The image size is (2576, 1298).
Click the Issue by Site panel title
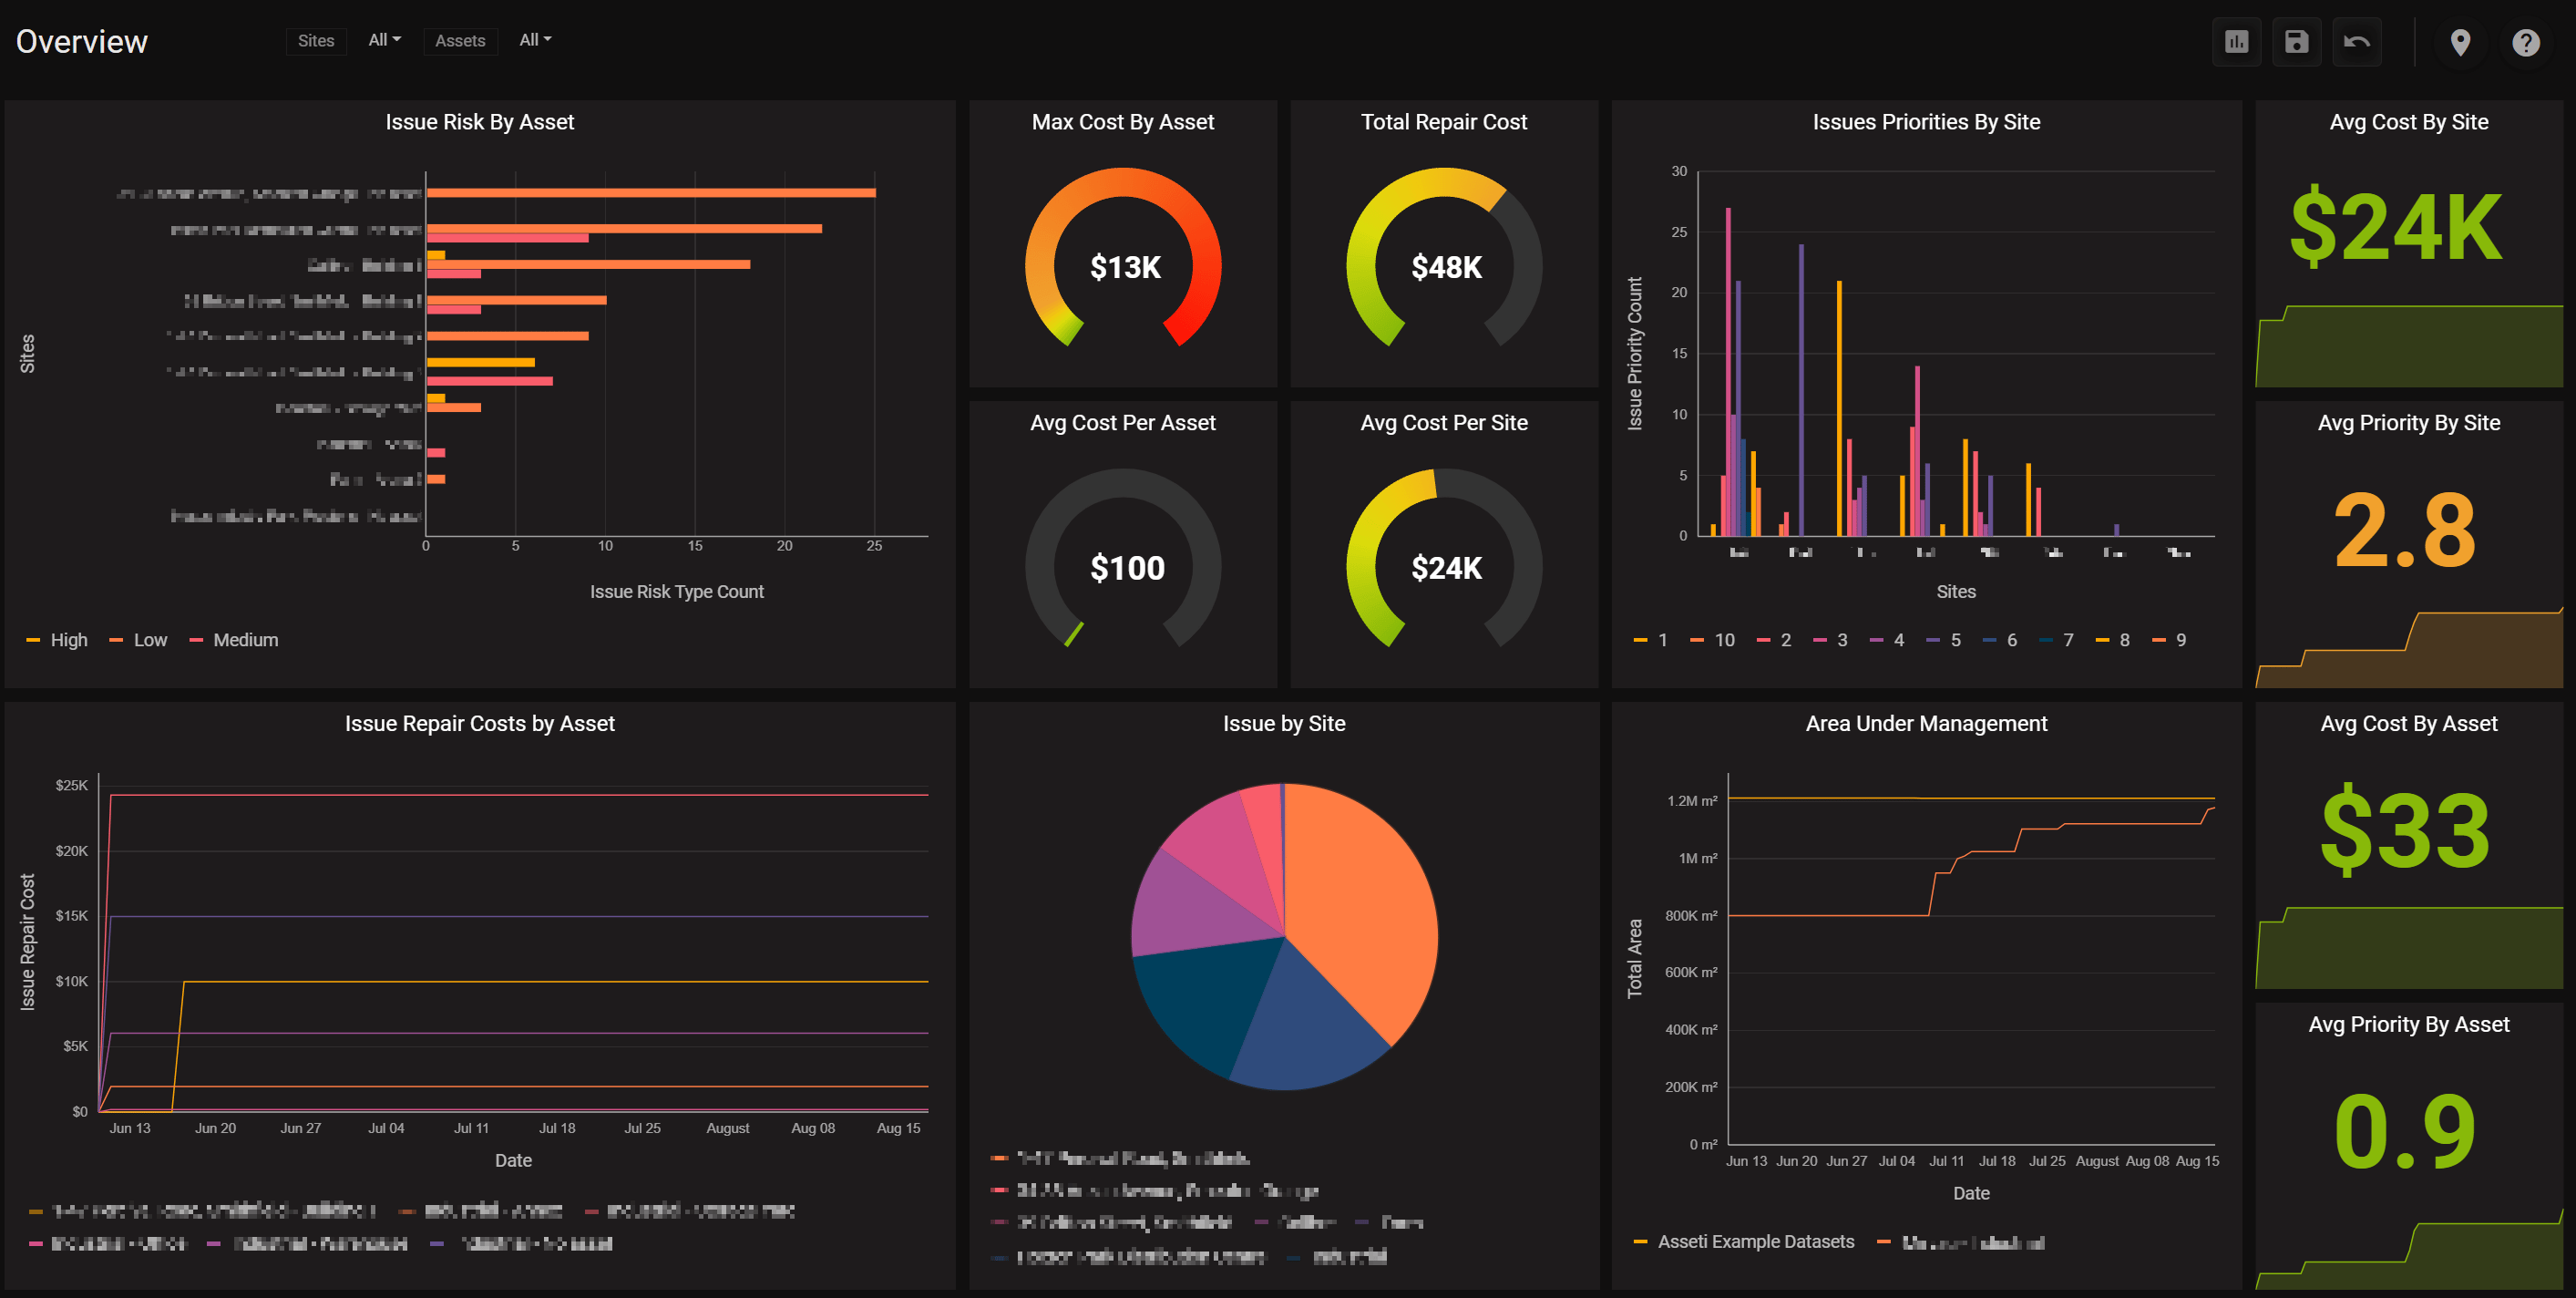[1284, 723]
